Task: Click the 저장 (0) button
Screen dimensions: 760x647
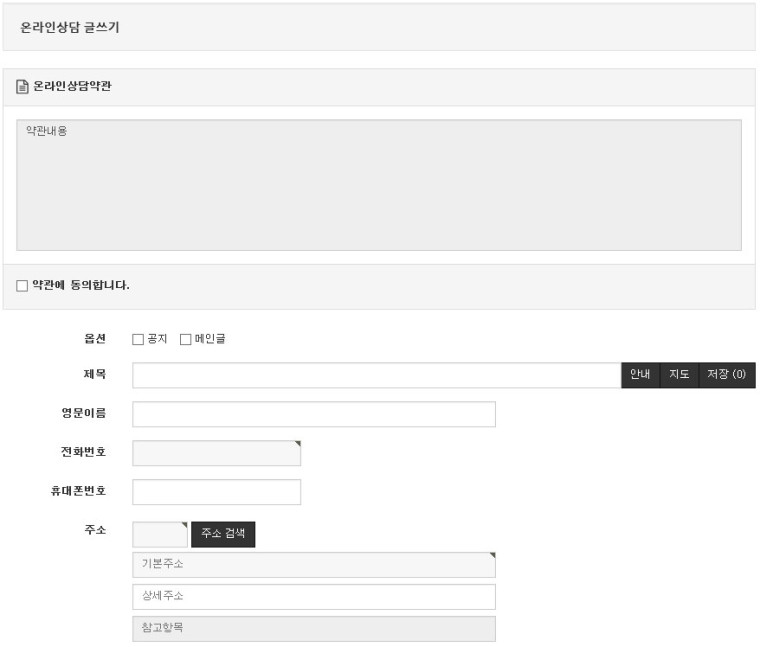Action: pyautogui.click(x=726, y=375)
